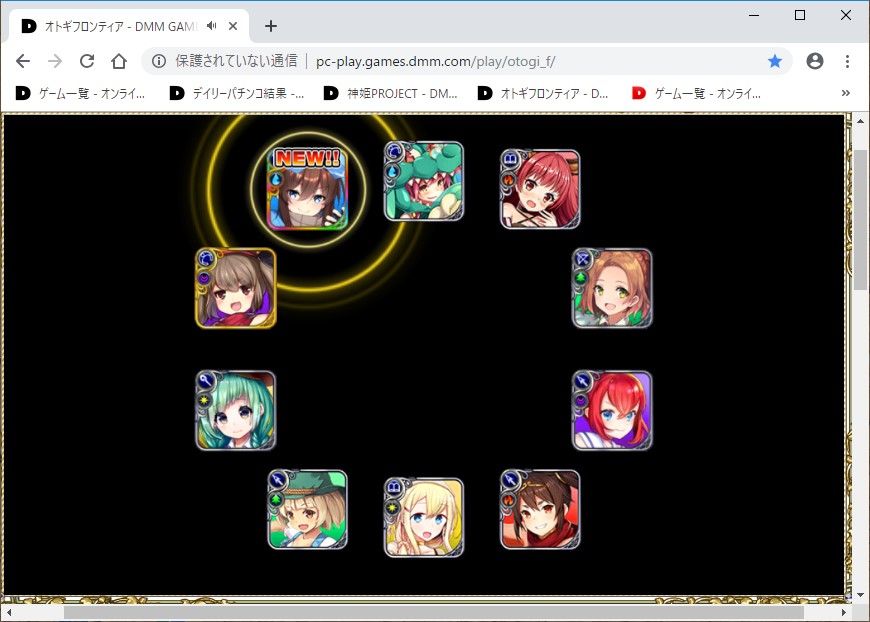
Task: Click the vertical scrollbar up arrow
Action: (860, 120)
